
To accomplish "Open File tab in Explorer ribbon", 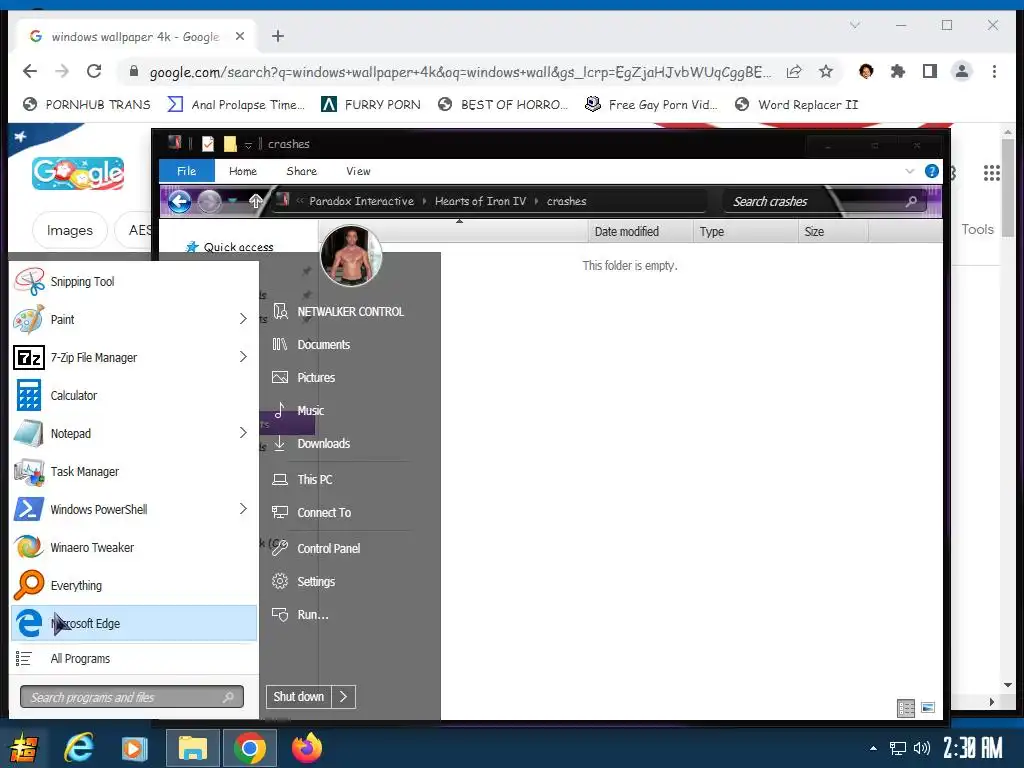I will click(187, 171).
